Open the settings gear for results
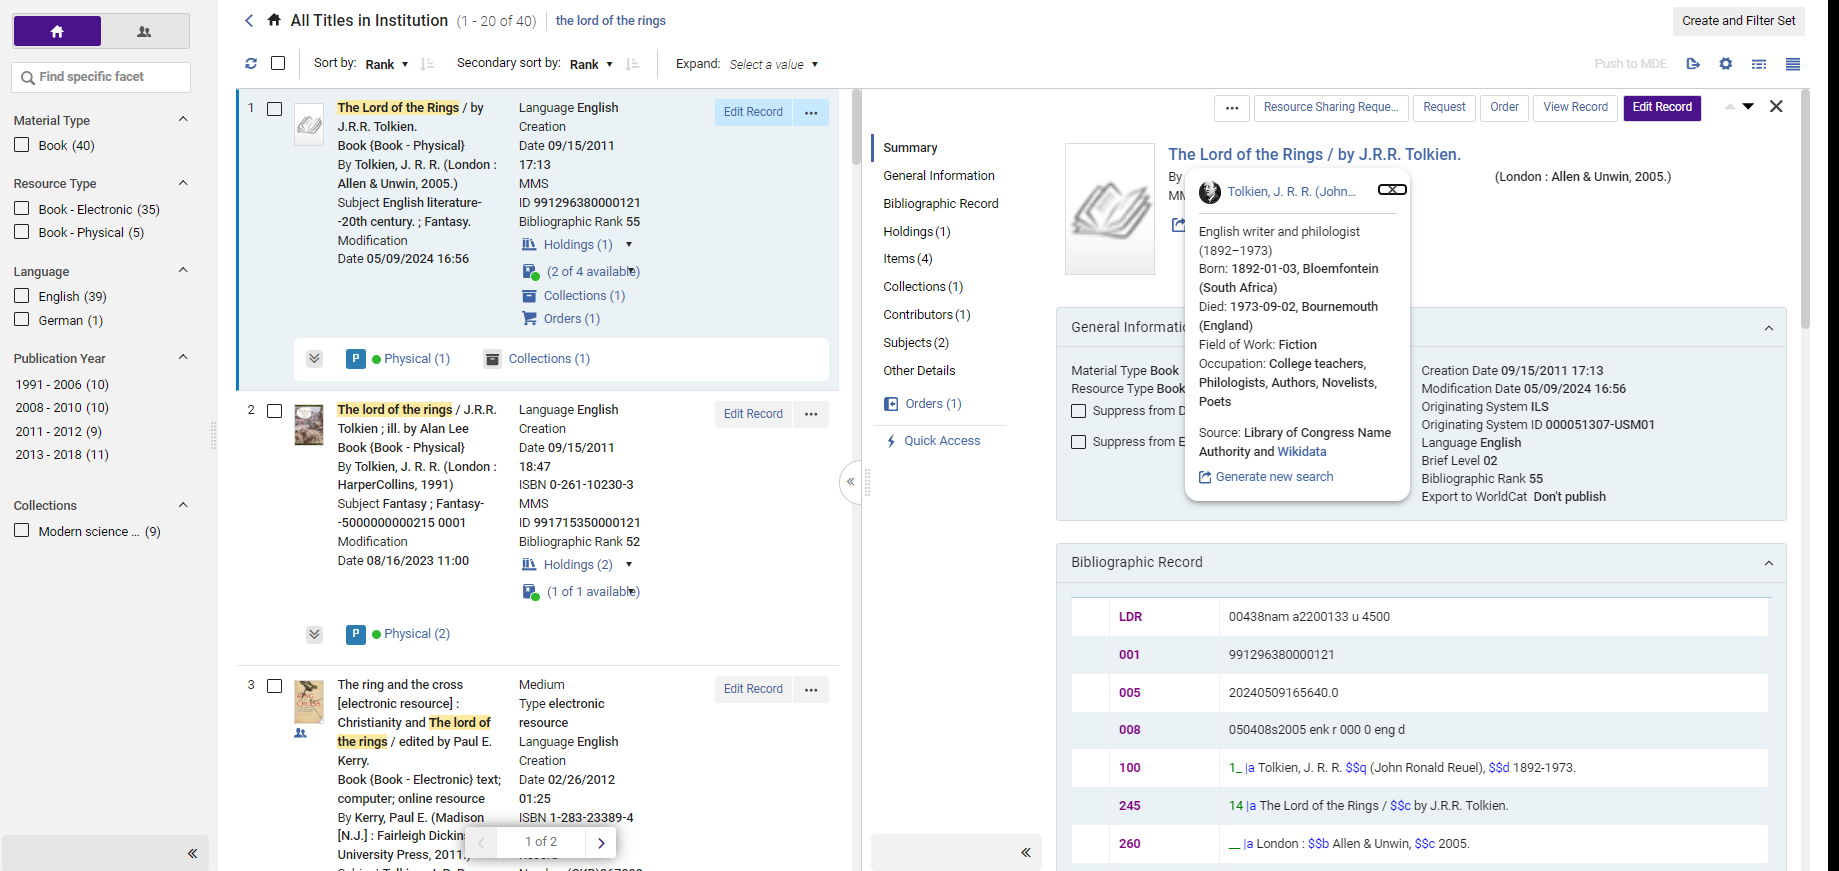Viewport: 1839px width, 871px height. pyautogui.click(x=1726, y=64)
